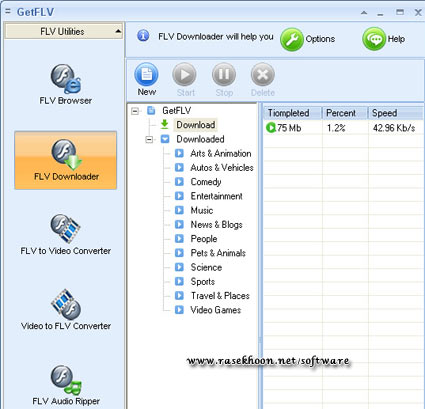Select the Downloaded folder in tree

click(x=200, y=139)
